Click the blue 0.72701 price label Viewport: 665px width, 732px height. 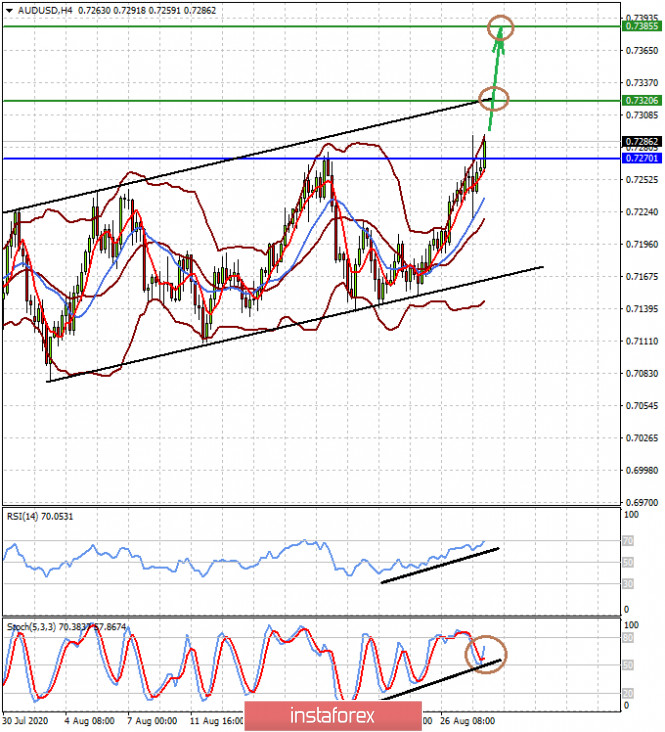641,158
